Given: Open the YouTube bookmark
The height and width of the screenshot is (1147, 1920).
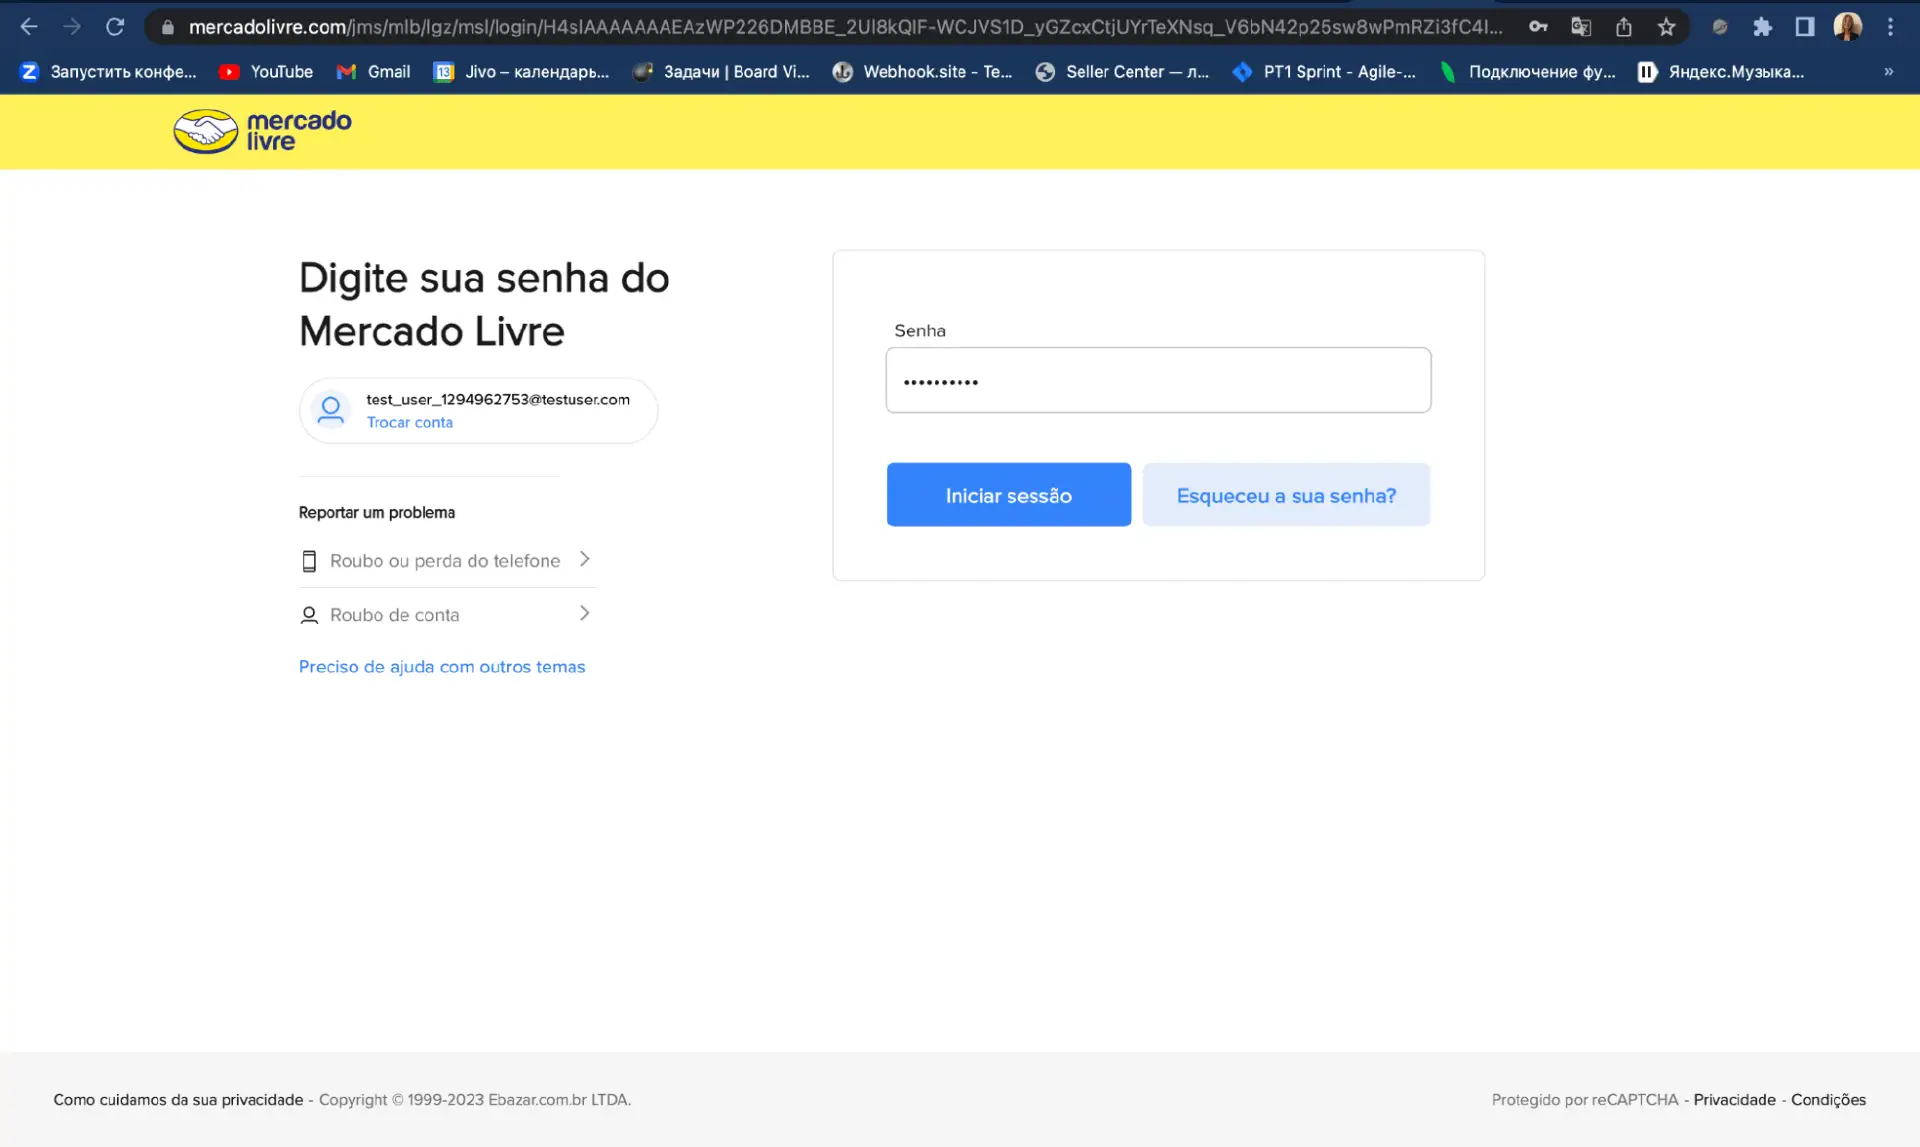Looking at the screenshot, I should [266, 72].
